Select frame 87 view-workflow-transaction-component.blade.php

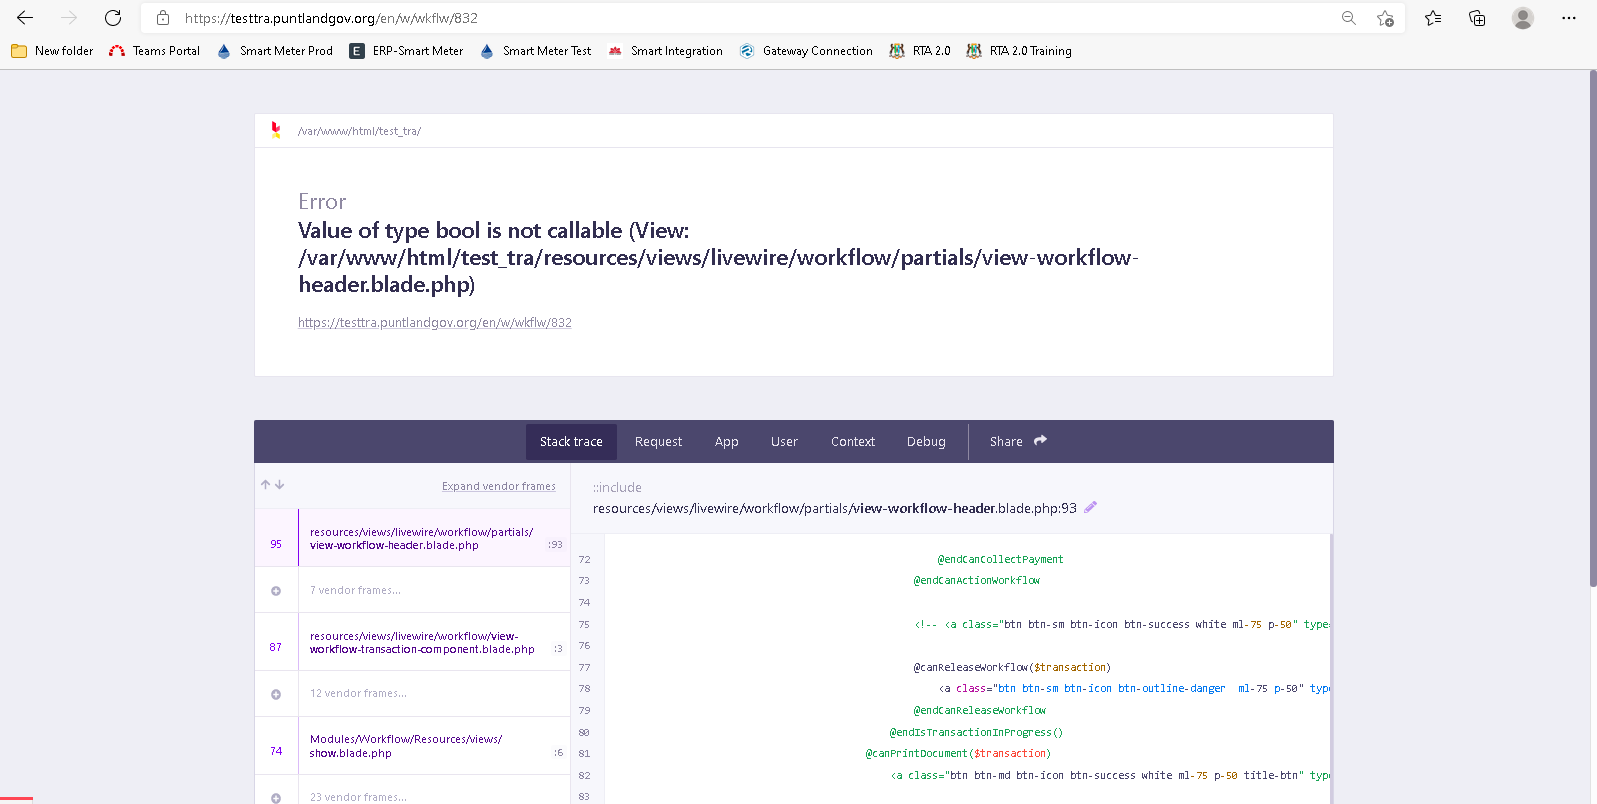click(412, 642)
